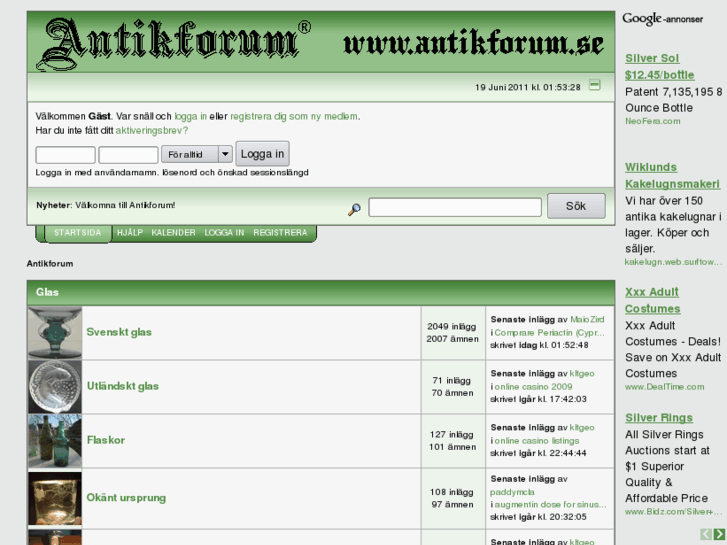Click 'Nyheter: Välkomna till Antikforum!' text
The height and width of the screenshot is (545, 727).
(106, 205)
